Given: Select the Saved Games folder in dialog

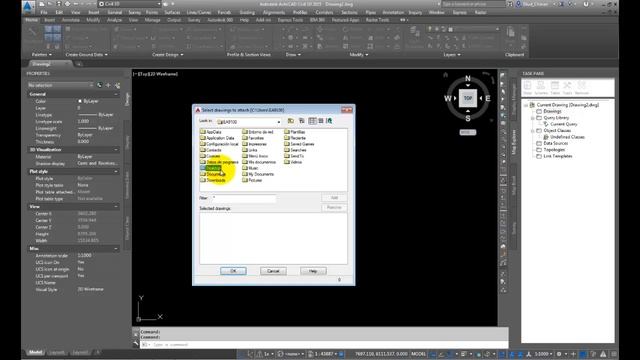Looking at the screenshot, I should click(299, 144).
